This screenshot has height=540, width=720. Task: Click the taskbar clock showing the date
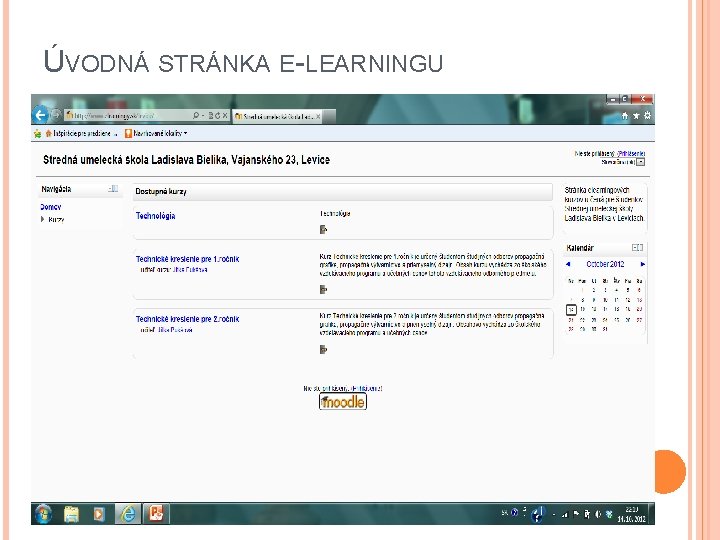pos(632,514)
